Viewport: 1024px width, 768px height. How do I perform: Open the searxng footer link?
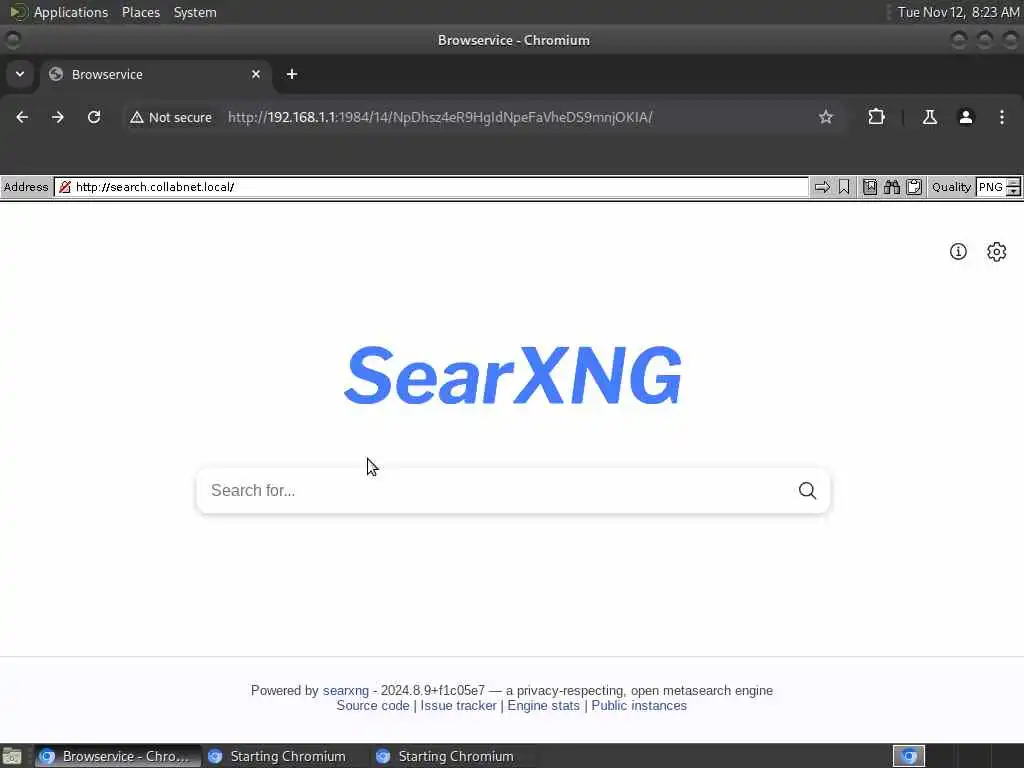tap(345, 690)
